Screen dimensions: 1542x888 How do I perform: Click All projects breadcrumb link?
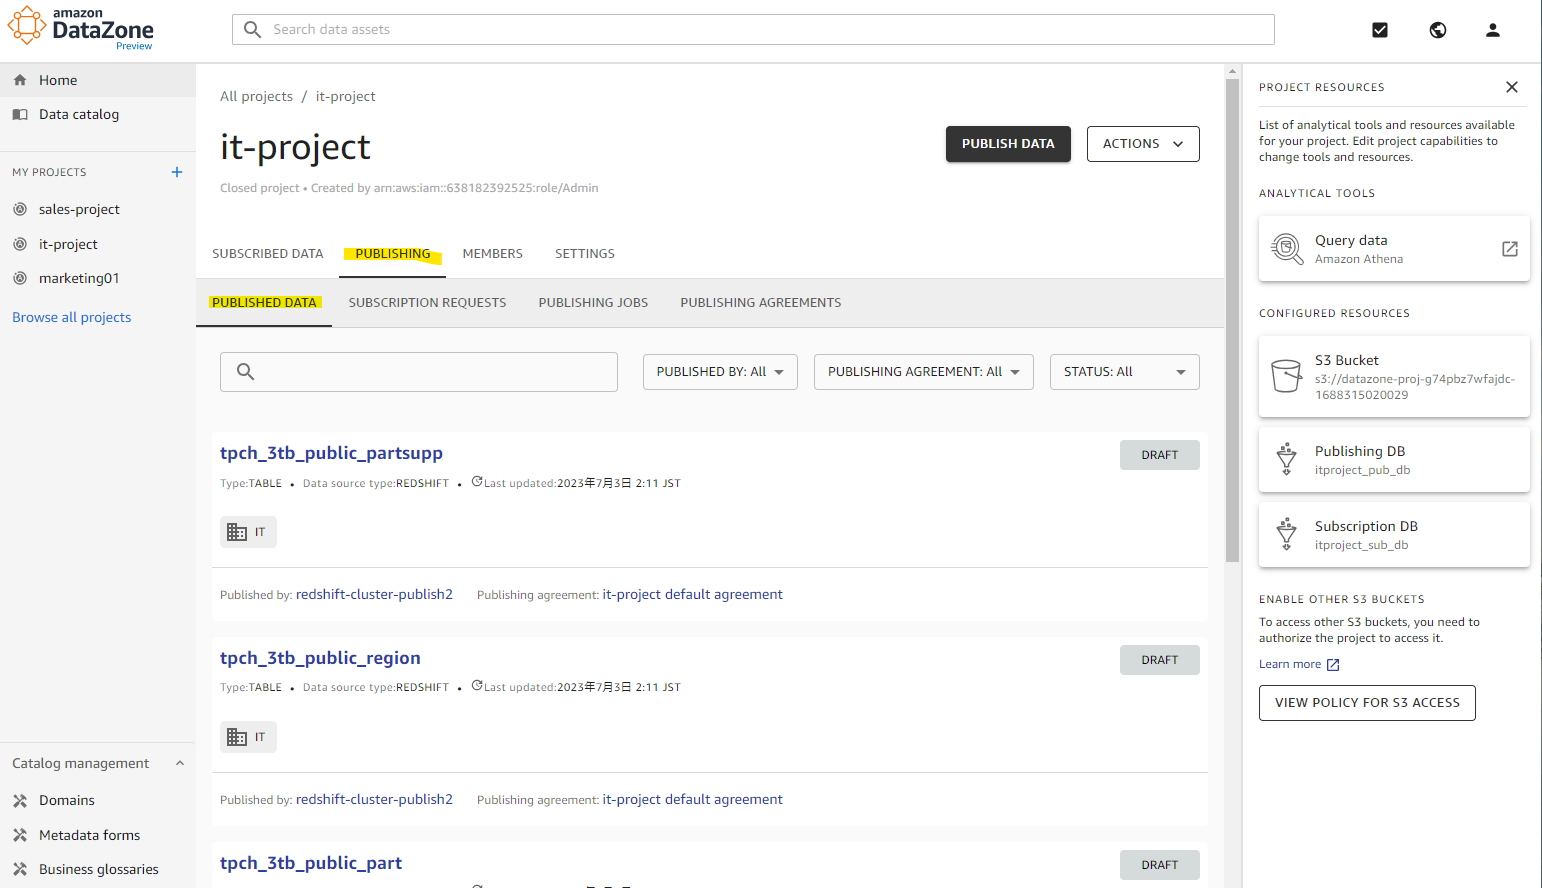pos(256,96)
